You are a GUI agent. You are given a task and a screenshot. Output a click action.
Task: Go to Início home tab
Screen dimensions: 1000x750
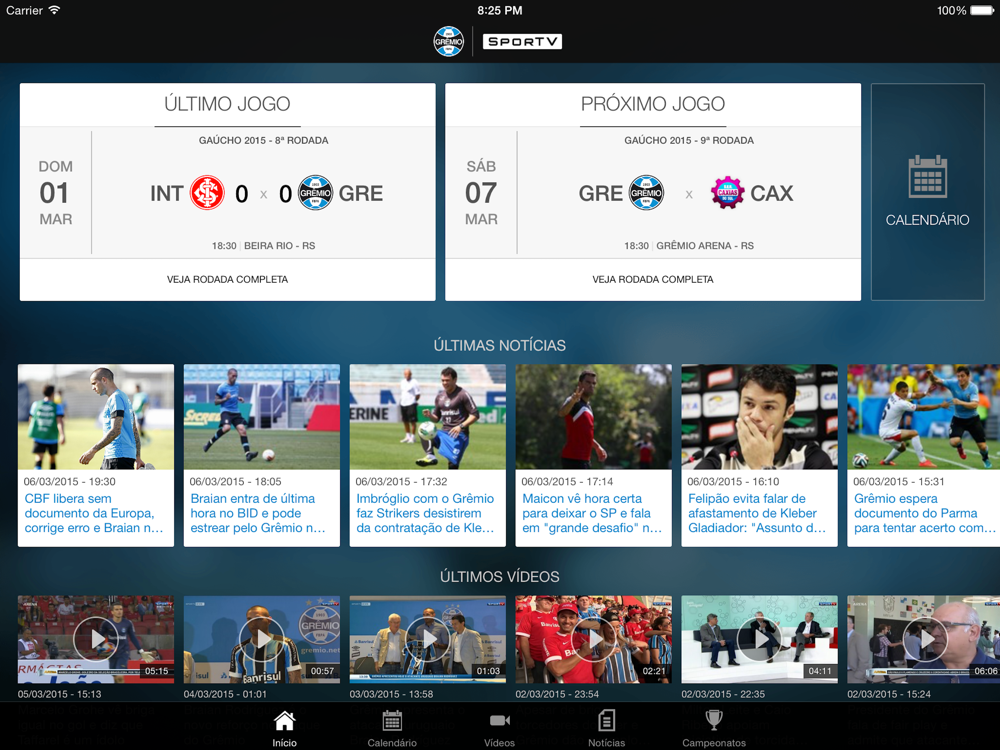click(284, 728)
